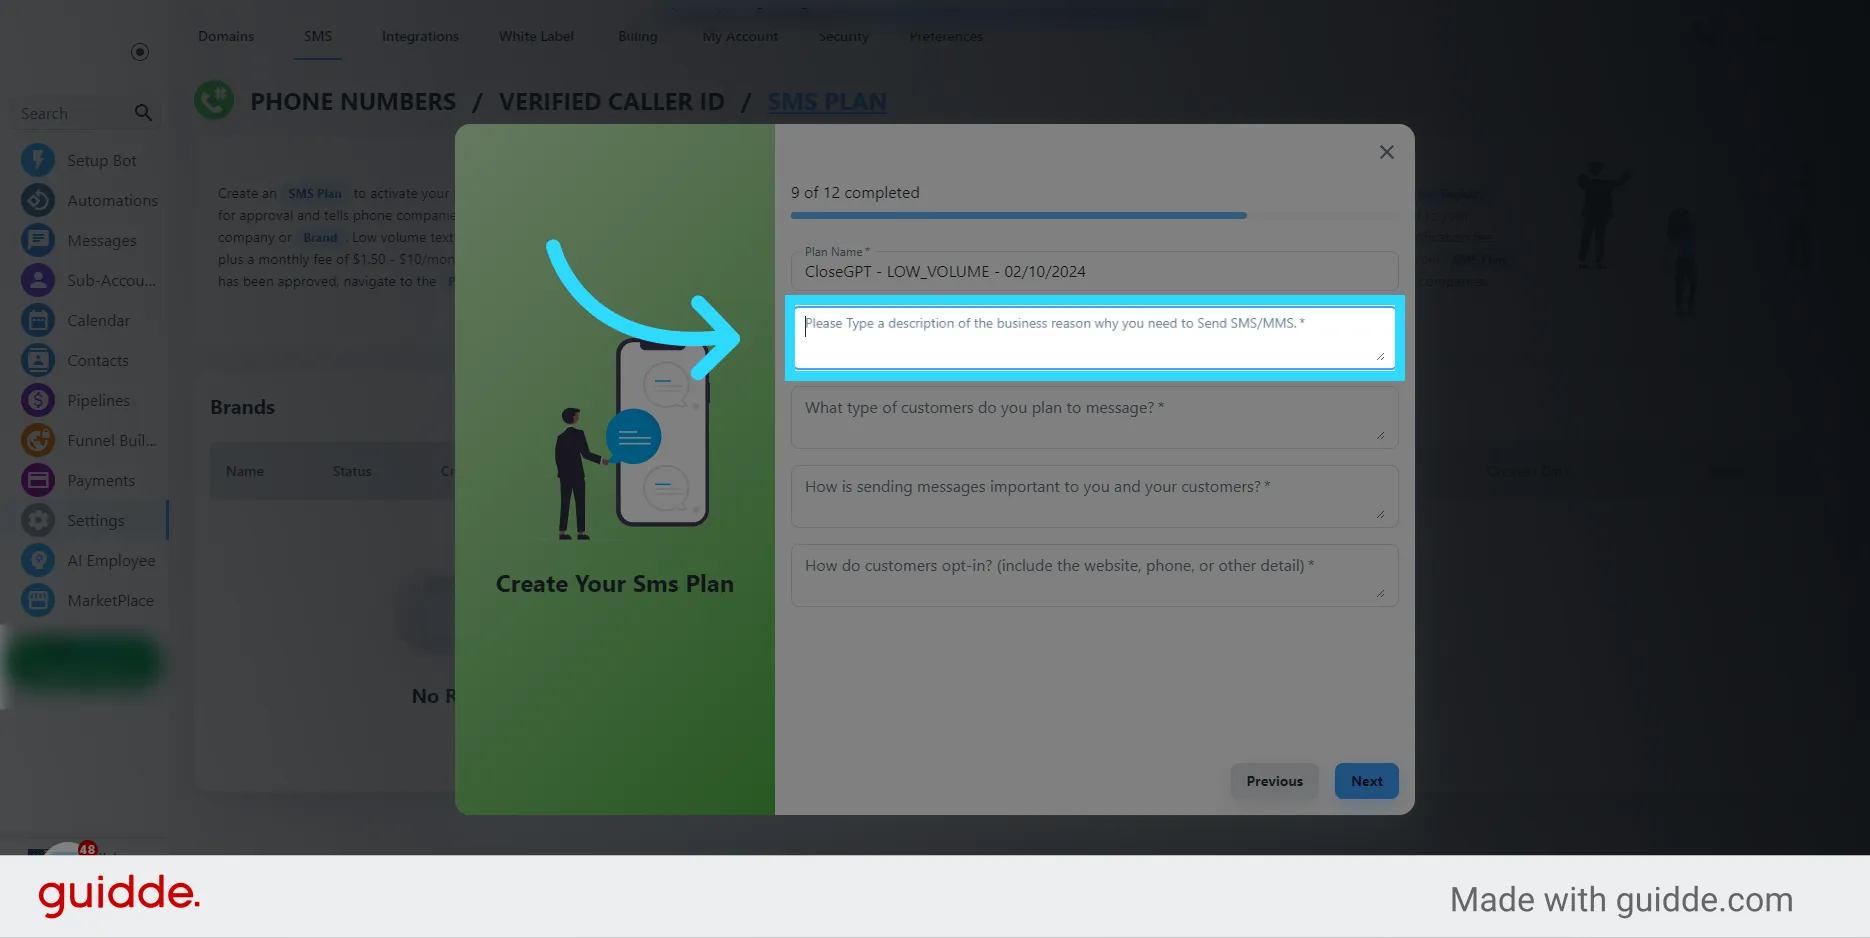Click the Brand link in description text

click(x=320, y=237)
